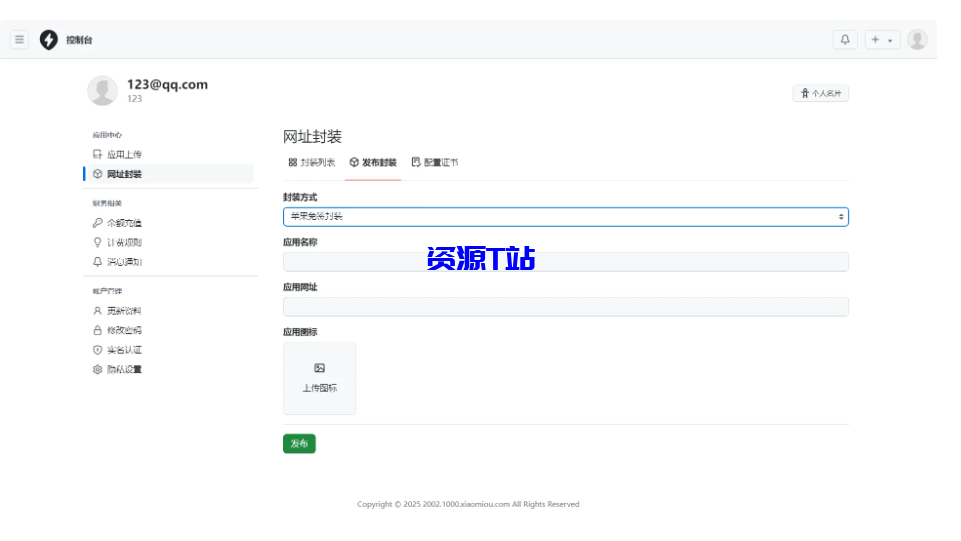Focus the 应用网址 input field
Image resolution: width=961 pixels, height=541 pixels.
(x=566, y=306)
